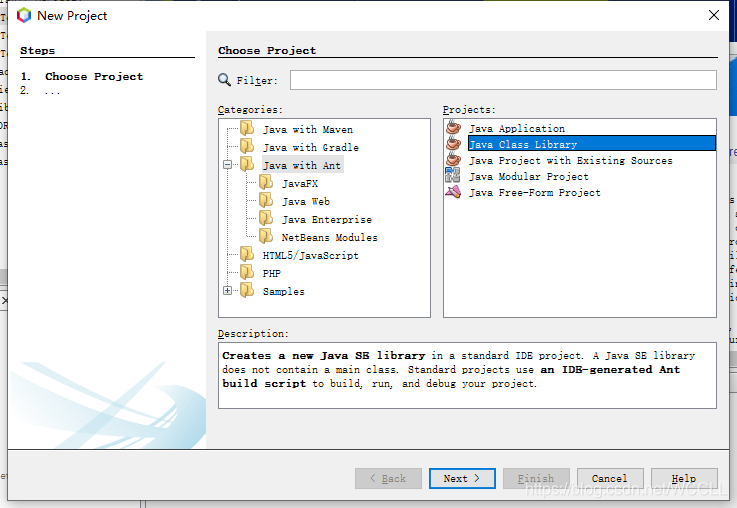Viewport: 737px width, 508px height.
Task: Select the Java Enterprise subcategory
Action: tap(327, 219)
